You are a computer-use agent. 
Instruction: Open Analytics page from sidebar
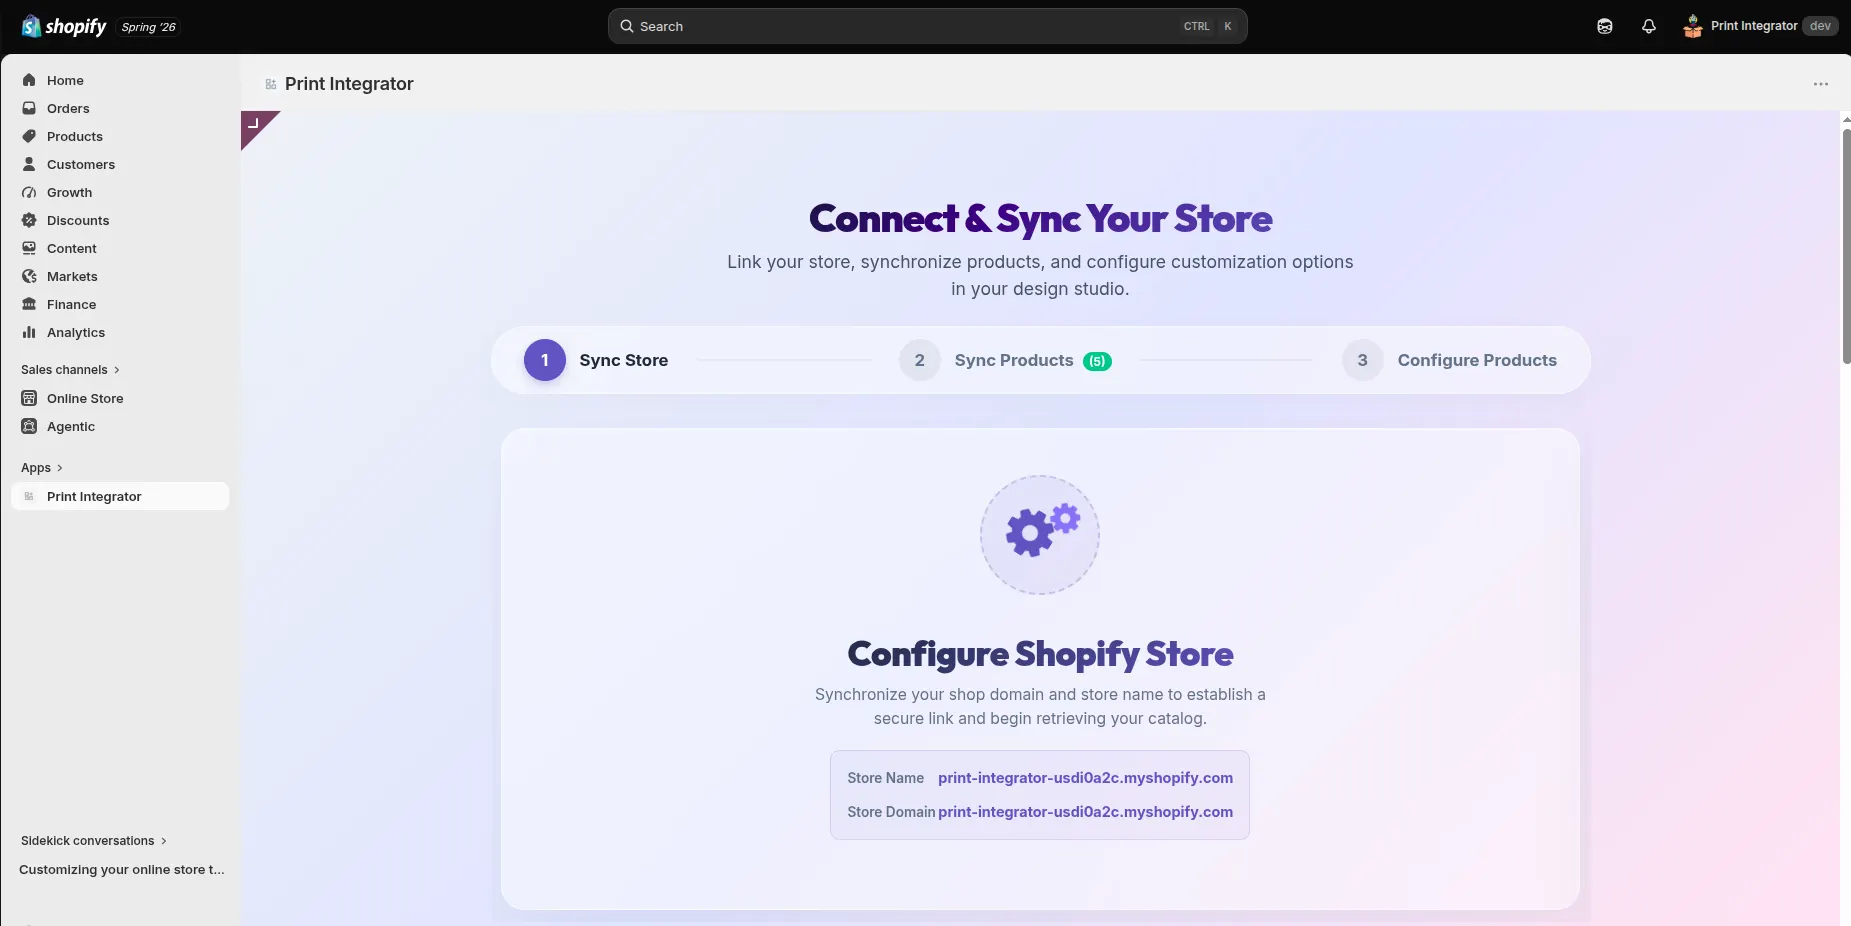(120, 332)
